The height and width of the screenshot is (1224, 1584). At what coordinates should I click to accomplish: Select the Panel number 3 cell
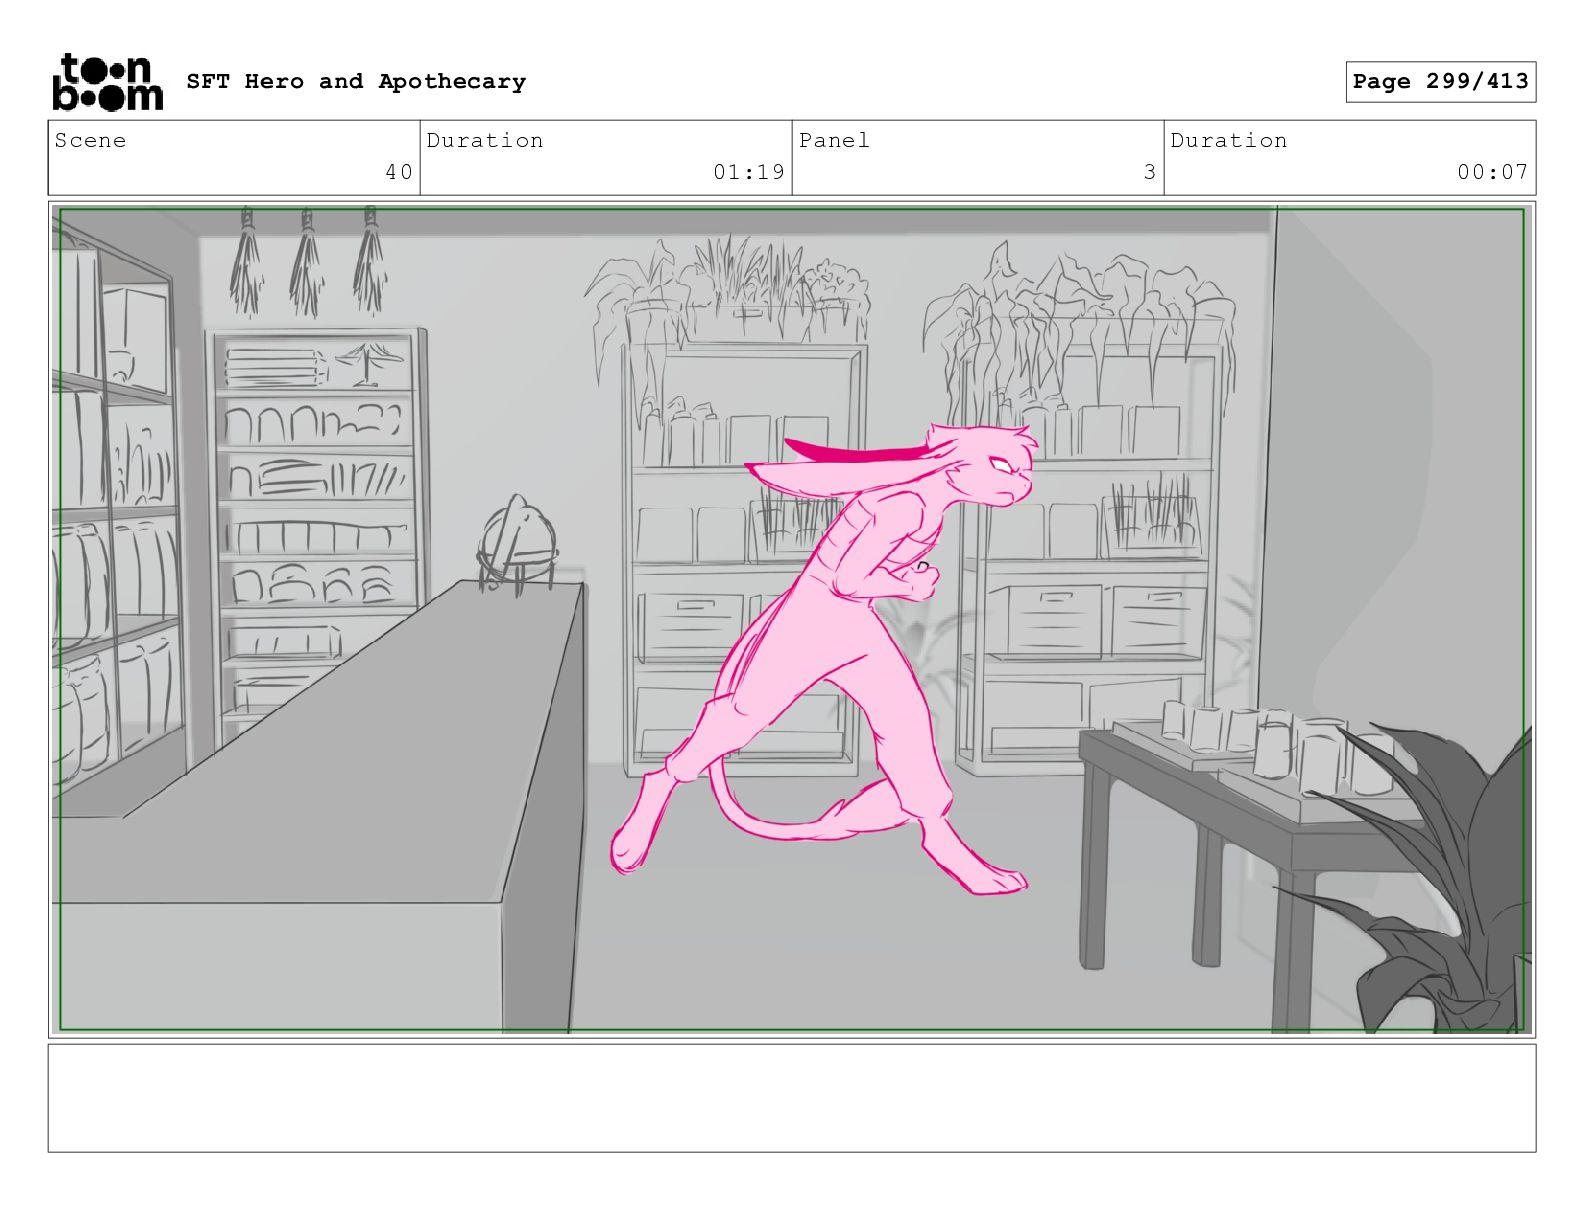click(x=977, y=158)
